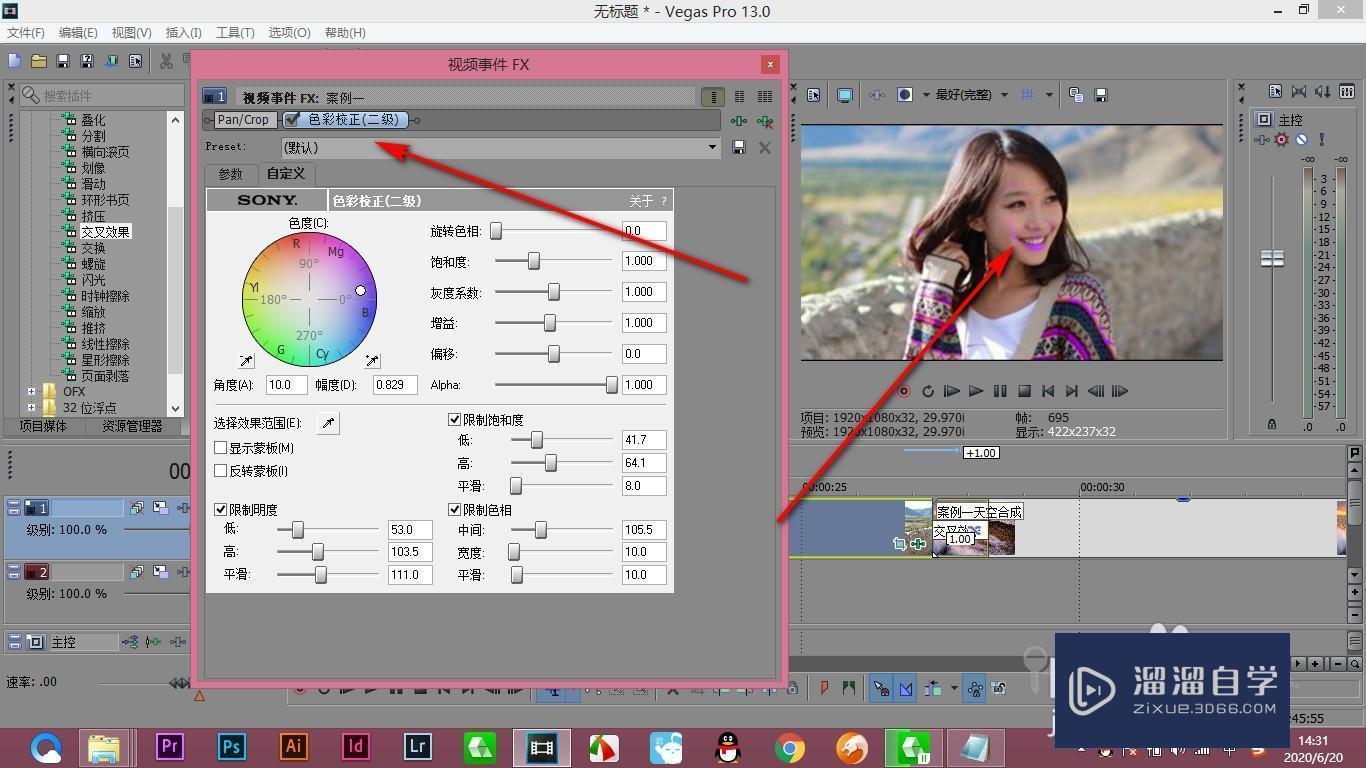Screen dimensions: 1366x768
Task: Click the loop playback button
Action: 928,391
